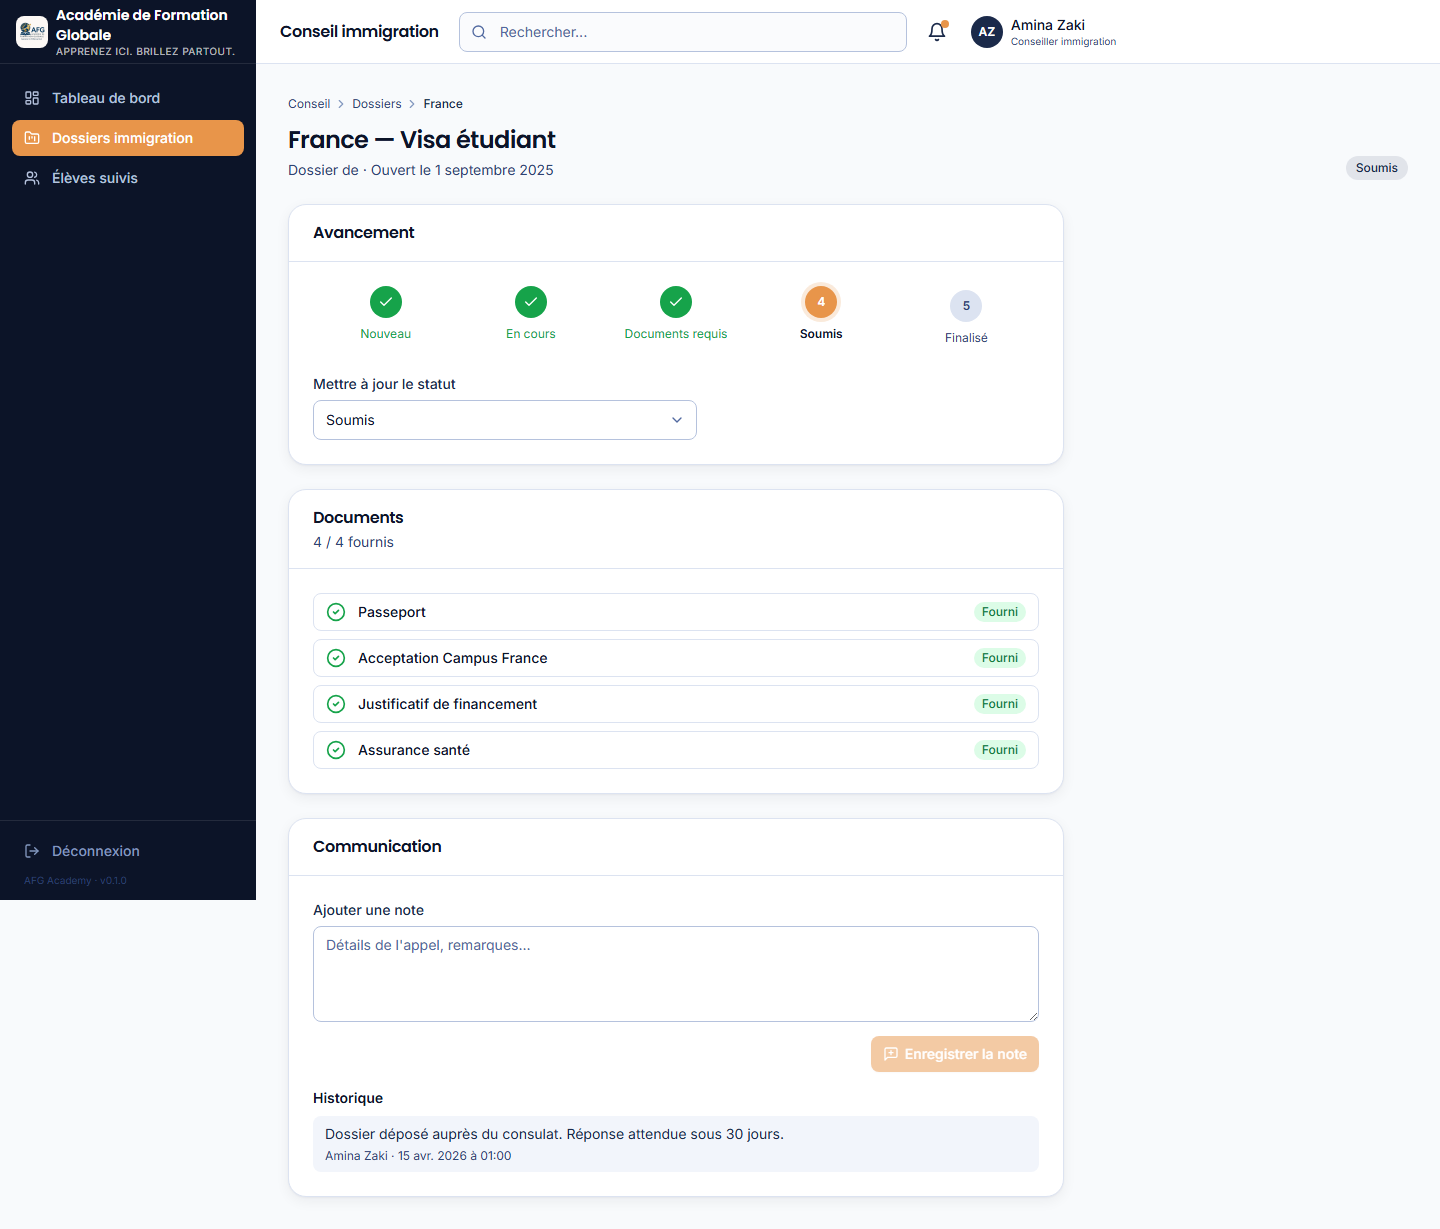Select Dossiers immigration in sidebar
This screenshot has height=1229, width=1440.
tap(128, 138)
